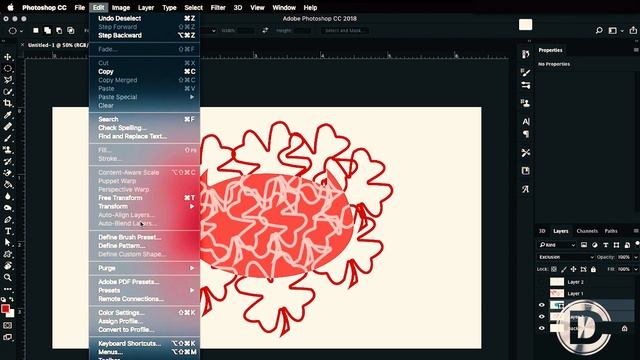Screen dimensions: 640x360
Task: Toggle Lock all padlock icon in Lock row
Action: tap(593, 269)
